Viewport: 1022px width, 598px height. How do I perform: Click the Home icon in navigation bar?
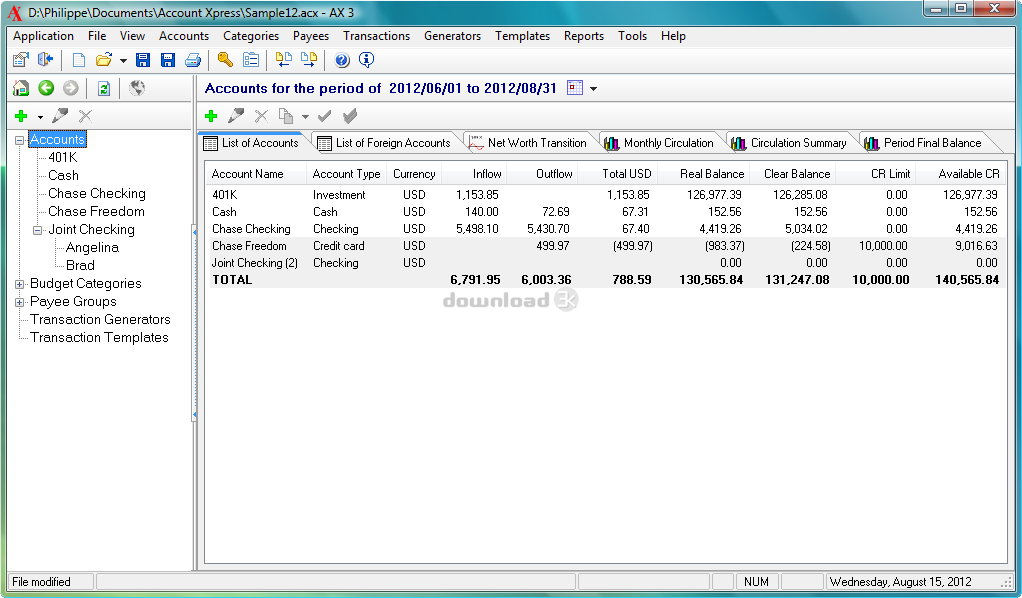(20, 88)
